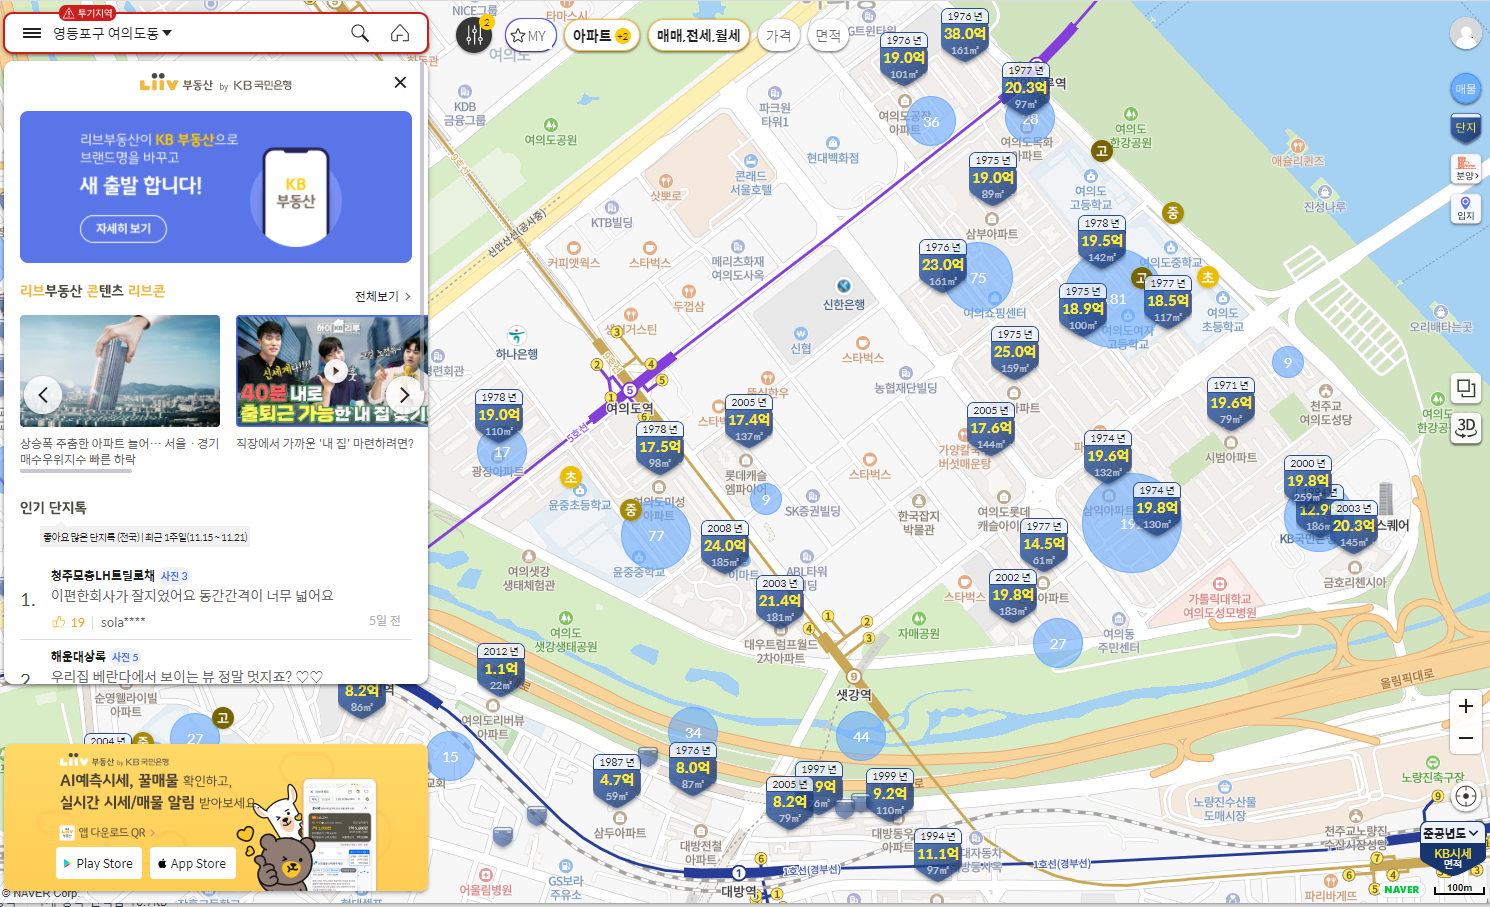The width and height of the screenshot is (1490, 907).
Task: Click the App Store download button
Action: [193, 864]
